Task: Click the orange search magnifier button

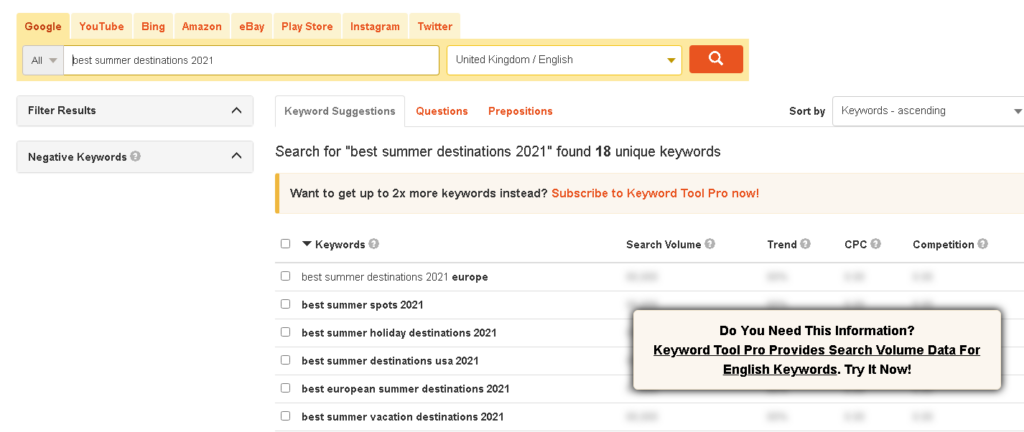Action: coord(715,59)
